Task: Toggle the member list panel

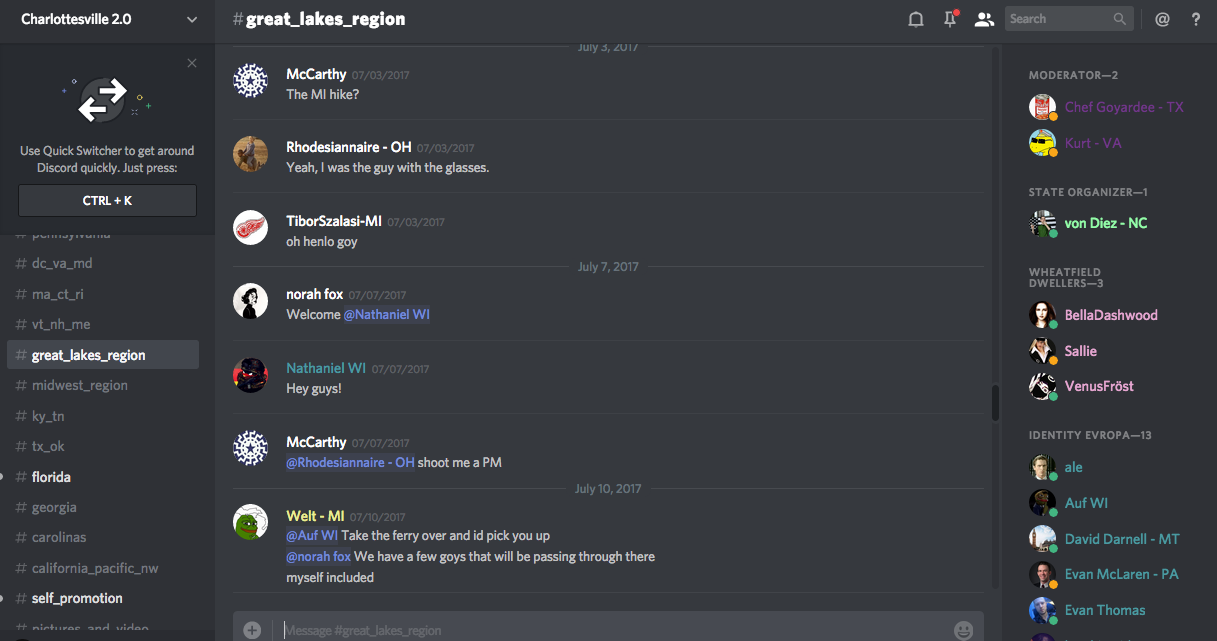Action: coord(984,19)
